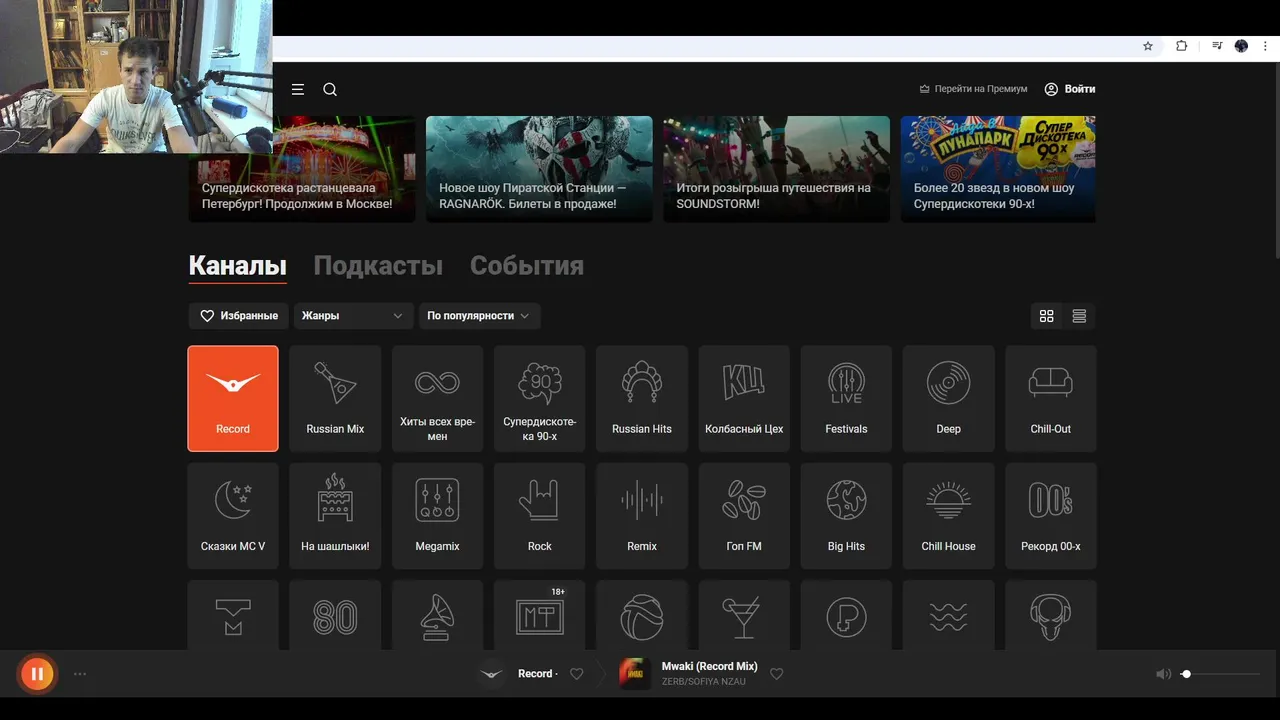Pause playback with orange button

pos(37,674)
